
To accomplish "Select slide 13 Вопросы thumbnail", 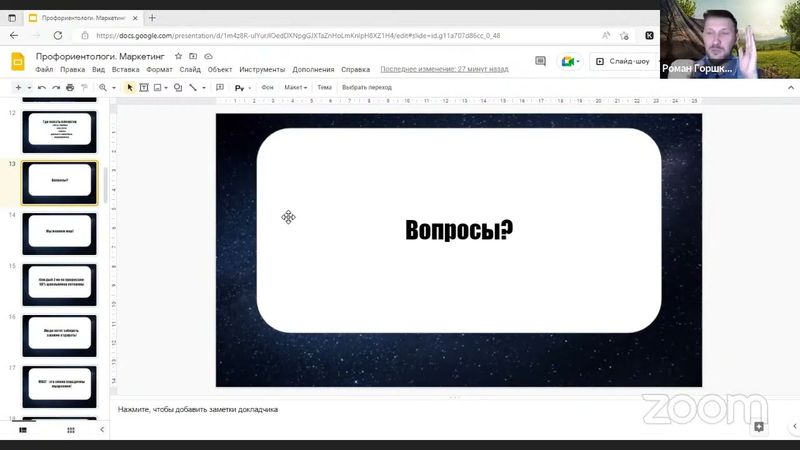I will (x=59, y=183).
